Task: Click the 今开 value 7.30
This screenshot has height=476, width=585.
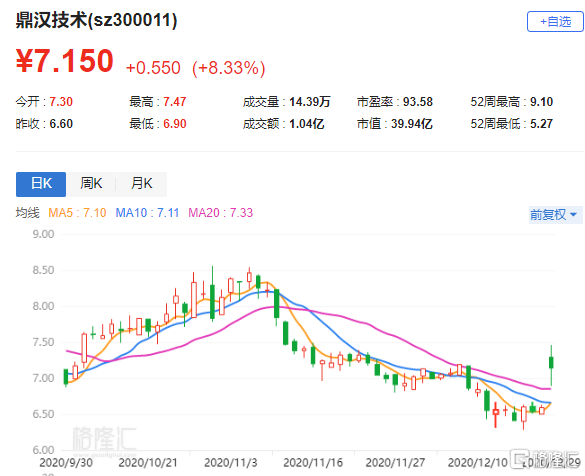Action: click(x=61, y=101)
